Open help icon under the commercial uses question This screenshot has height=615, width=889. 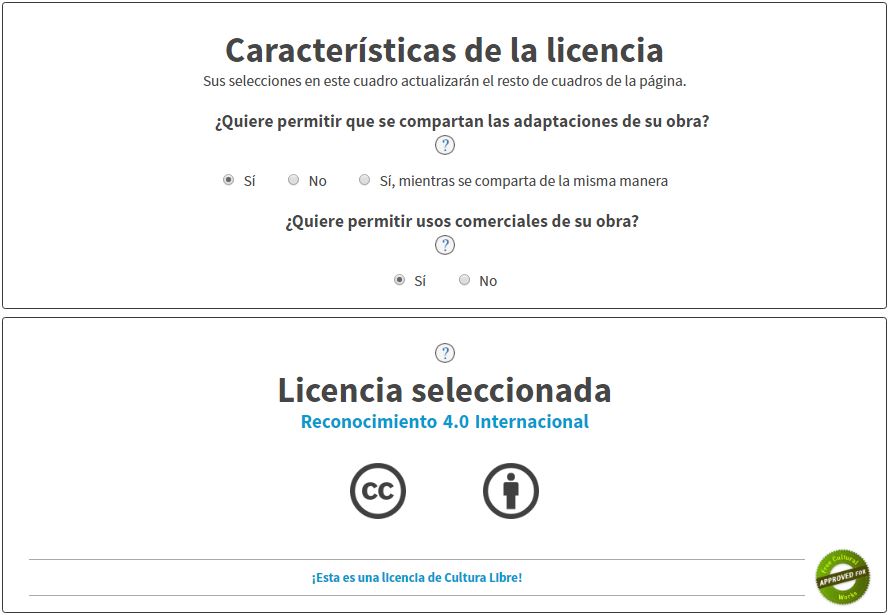[445, 245]
